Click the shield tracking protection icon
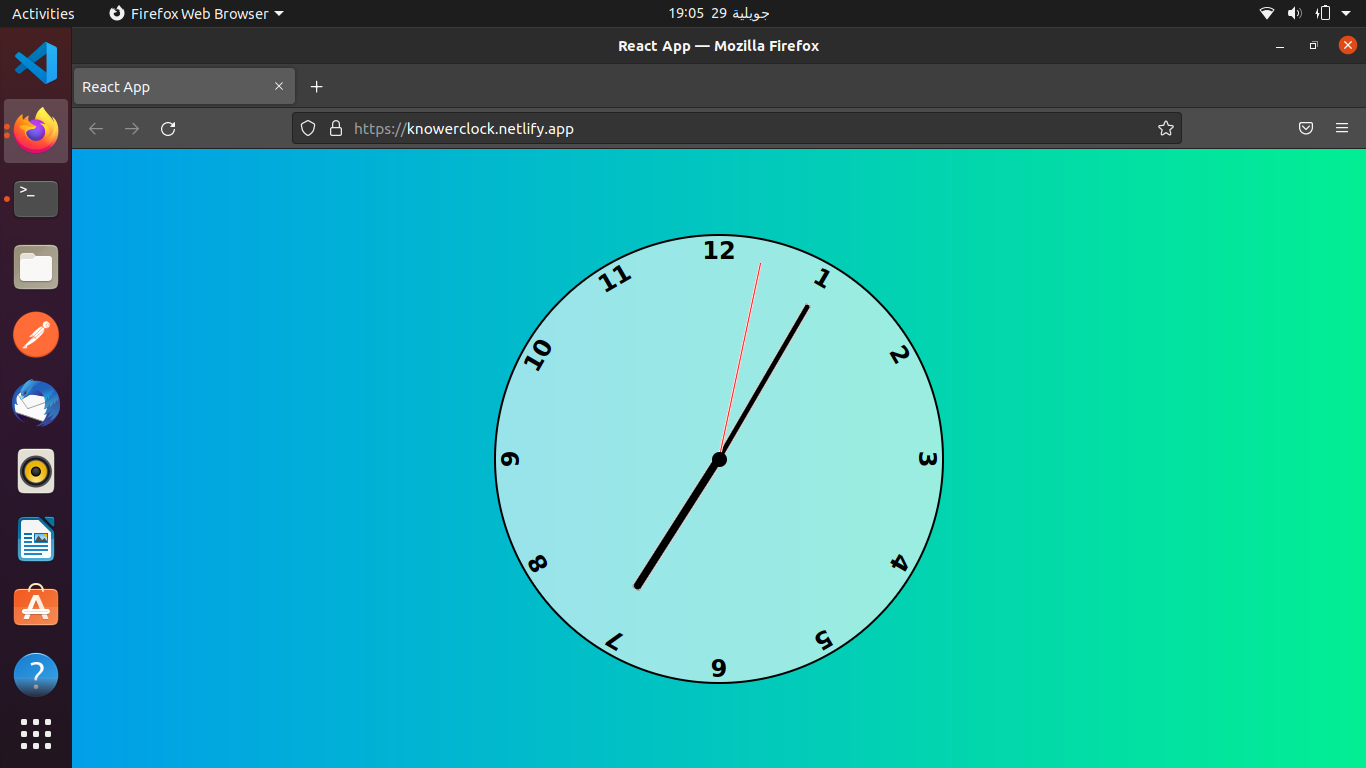 (308, 128)
